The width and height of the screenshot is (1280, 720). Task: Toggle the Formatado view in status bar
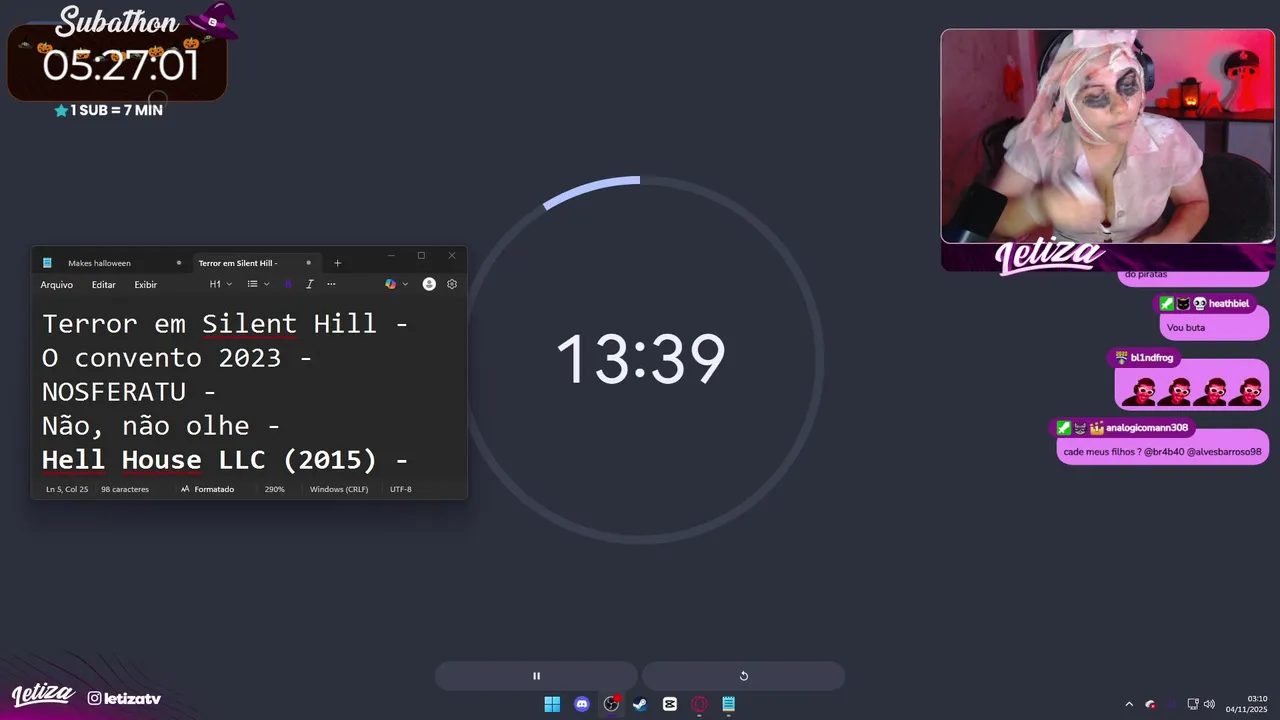207,489
